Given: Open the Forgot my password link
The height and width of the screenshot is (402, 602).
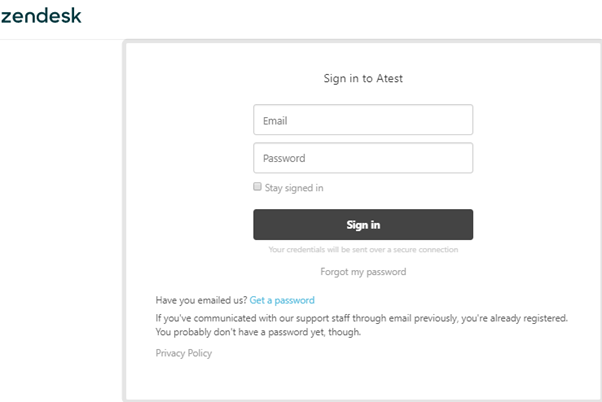Looking at the screenshot, I should 363,272.
